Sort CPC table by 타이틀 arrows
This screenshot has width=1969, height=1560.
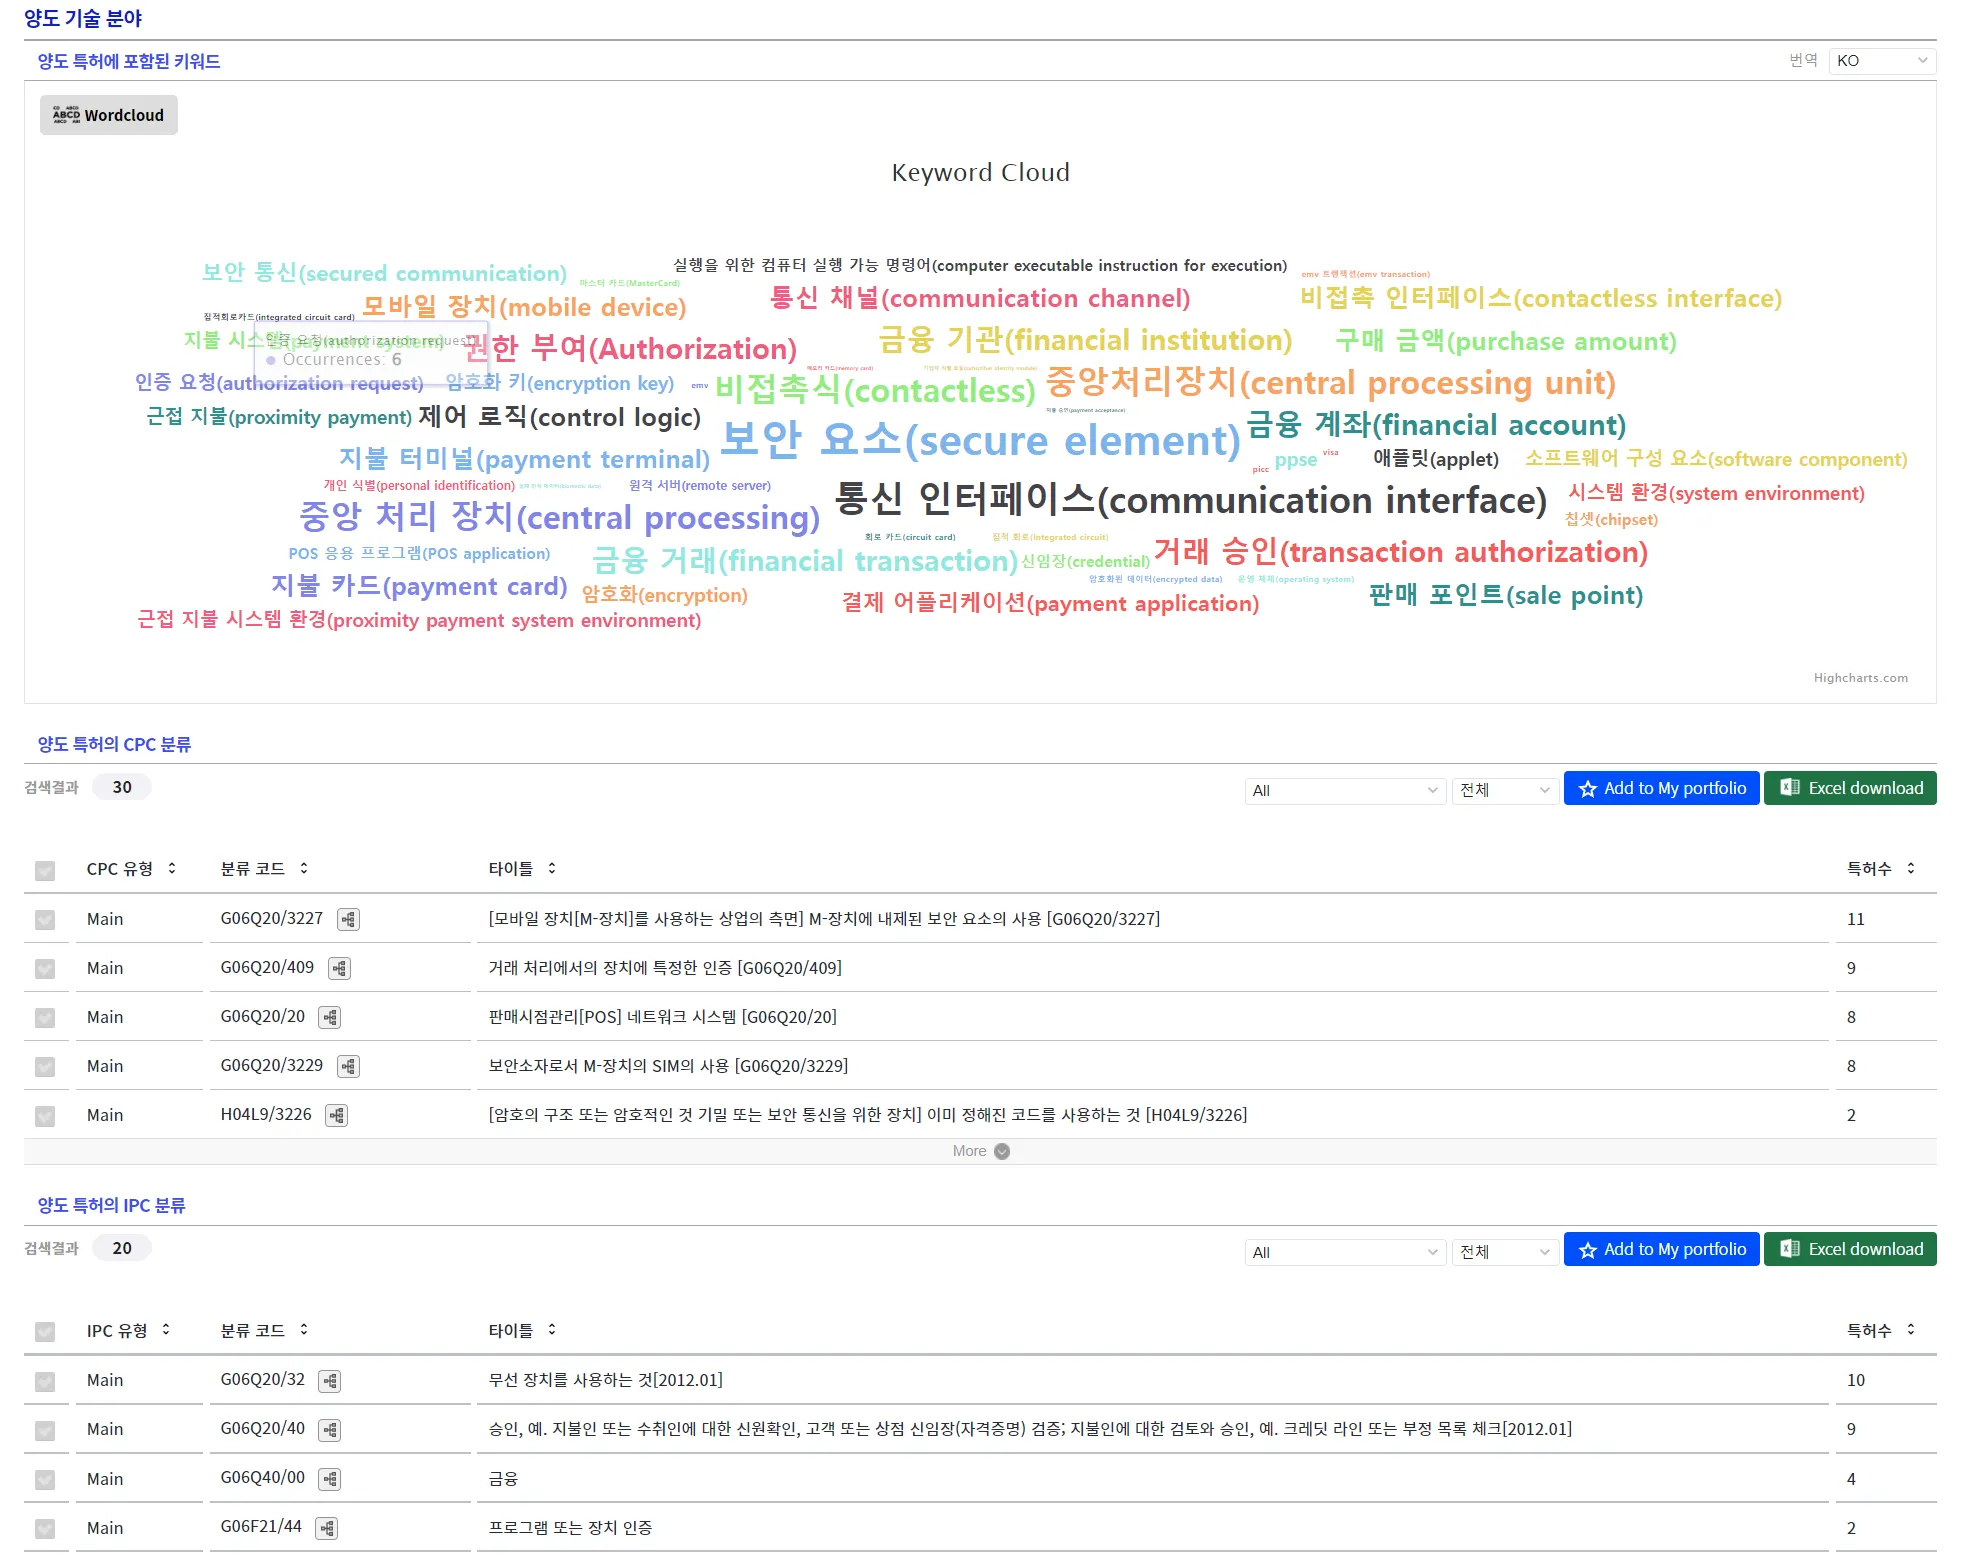[x=552, y=868]
